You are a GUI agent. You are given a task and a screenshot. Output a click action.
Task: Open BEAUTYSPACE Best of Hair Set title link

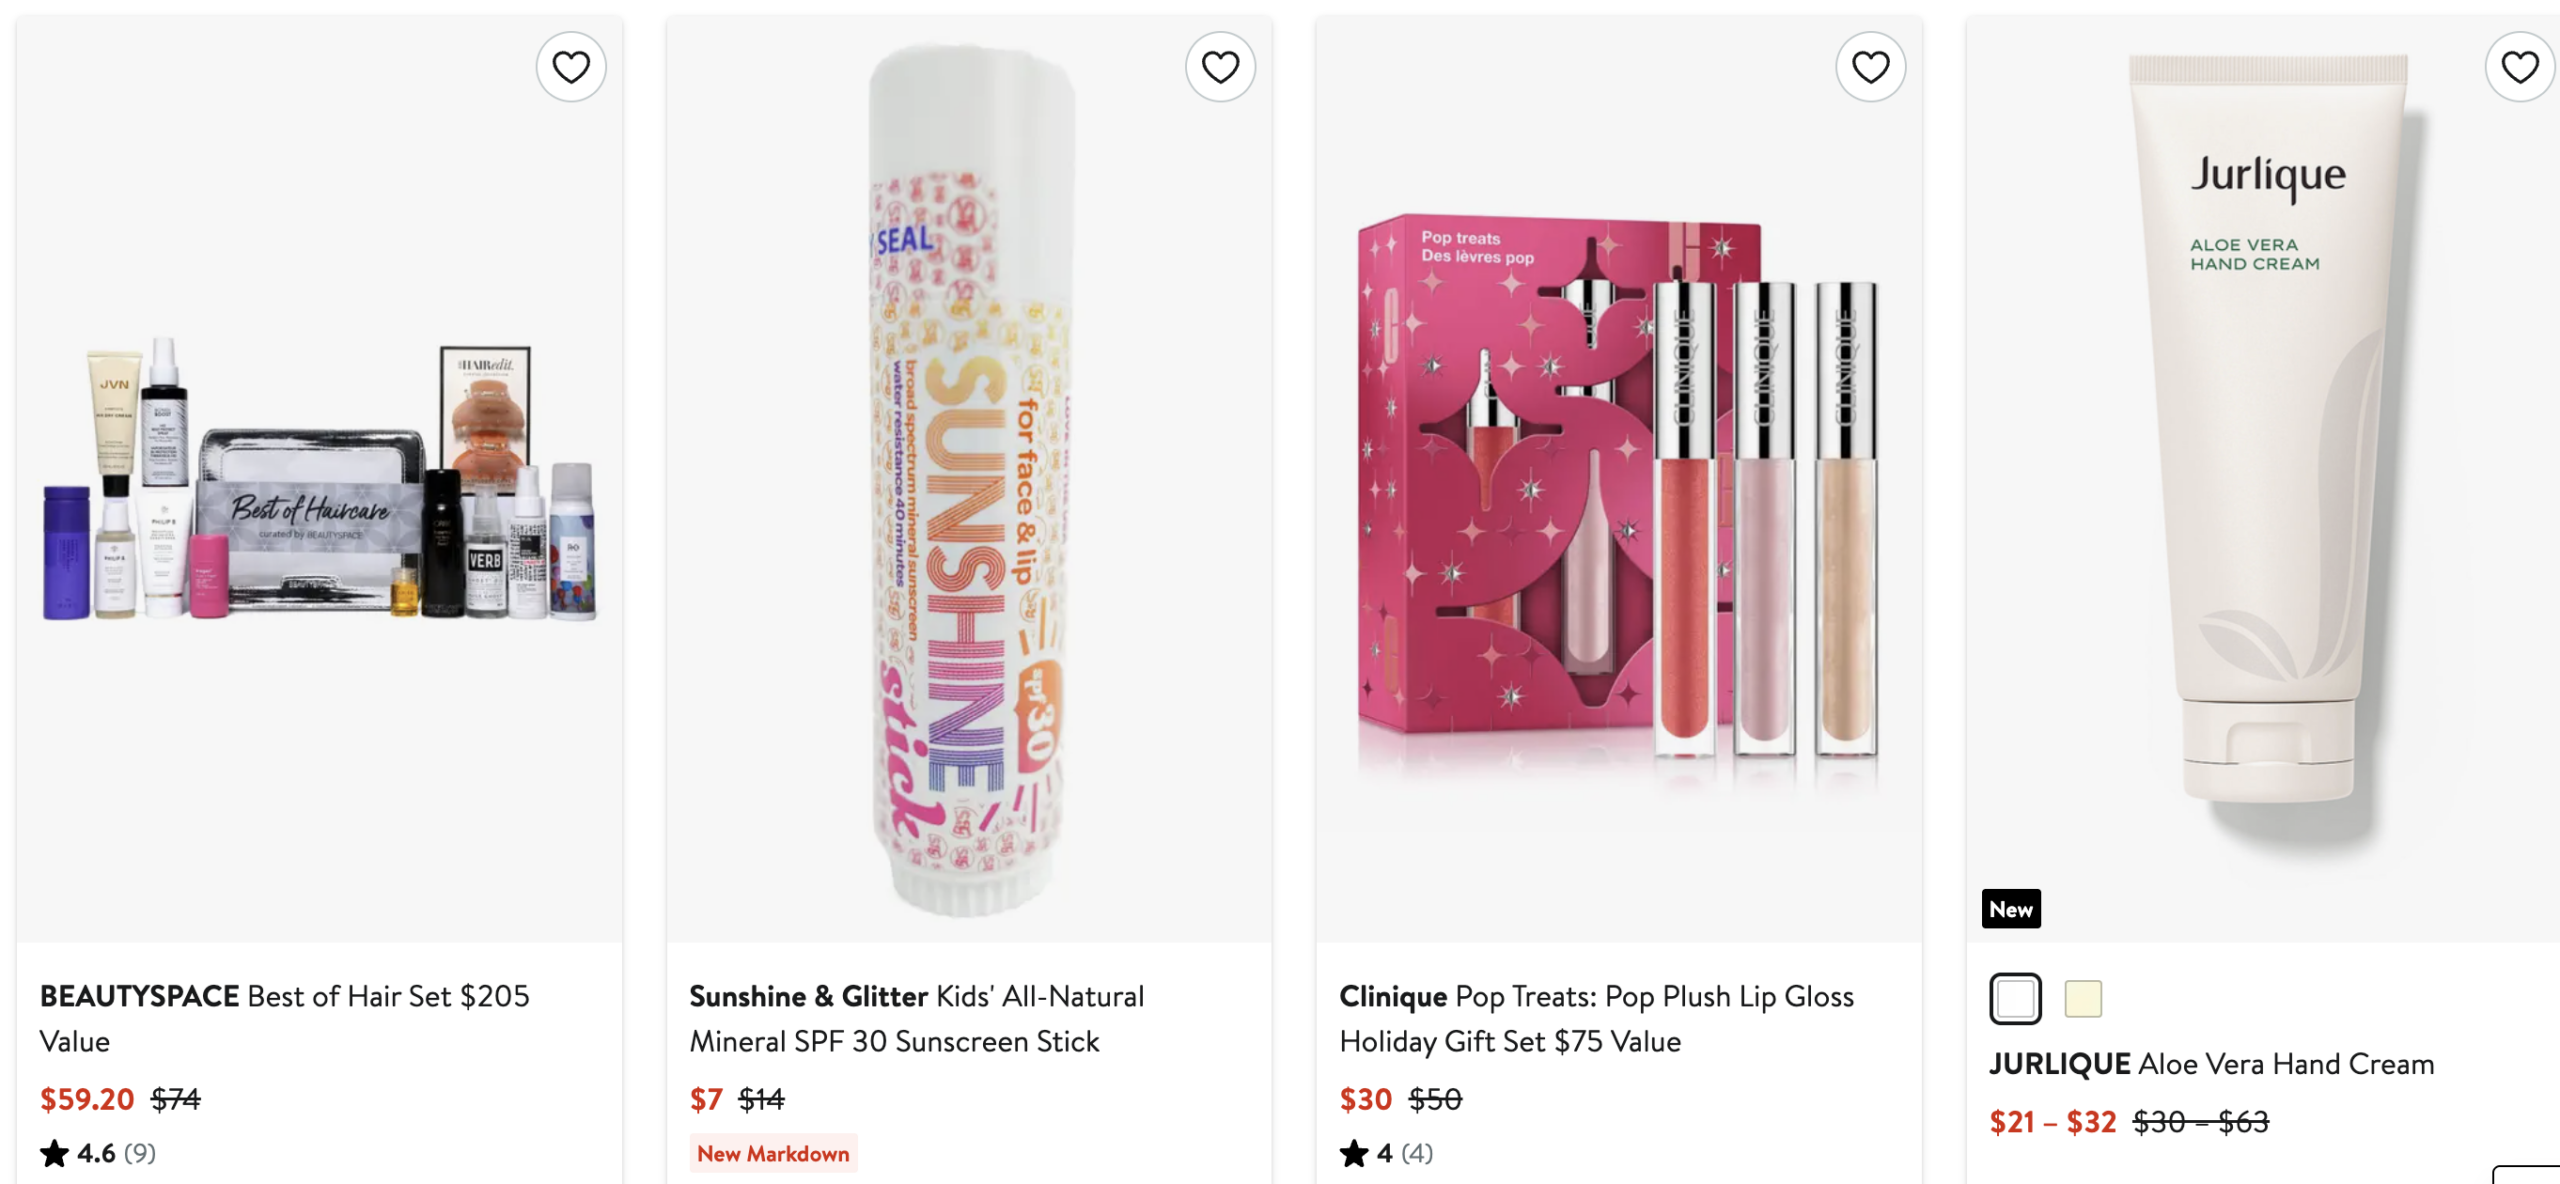point(284,1018)
